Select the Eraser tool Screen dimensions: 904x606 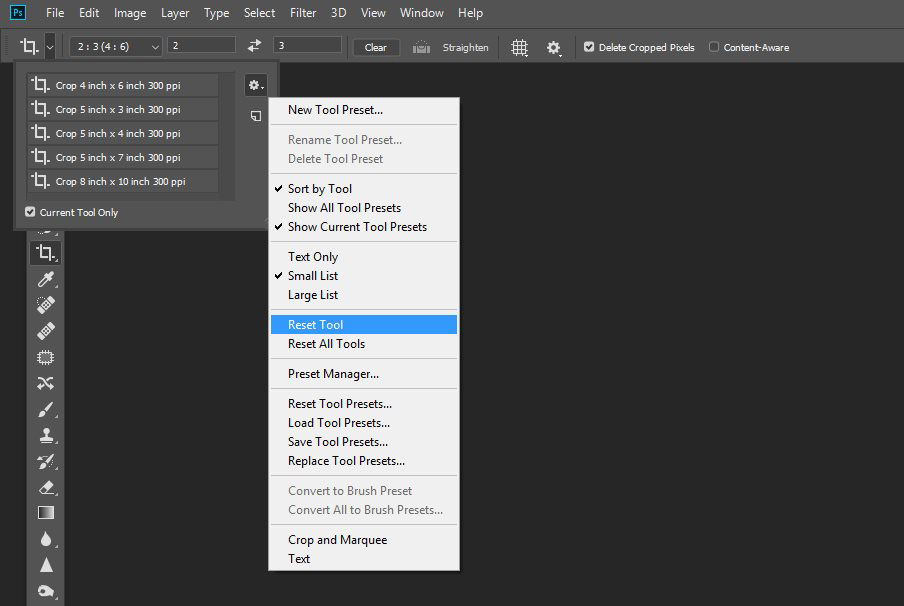coord(45,487)
